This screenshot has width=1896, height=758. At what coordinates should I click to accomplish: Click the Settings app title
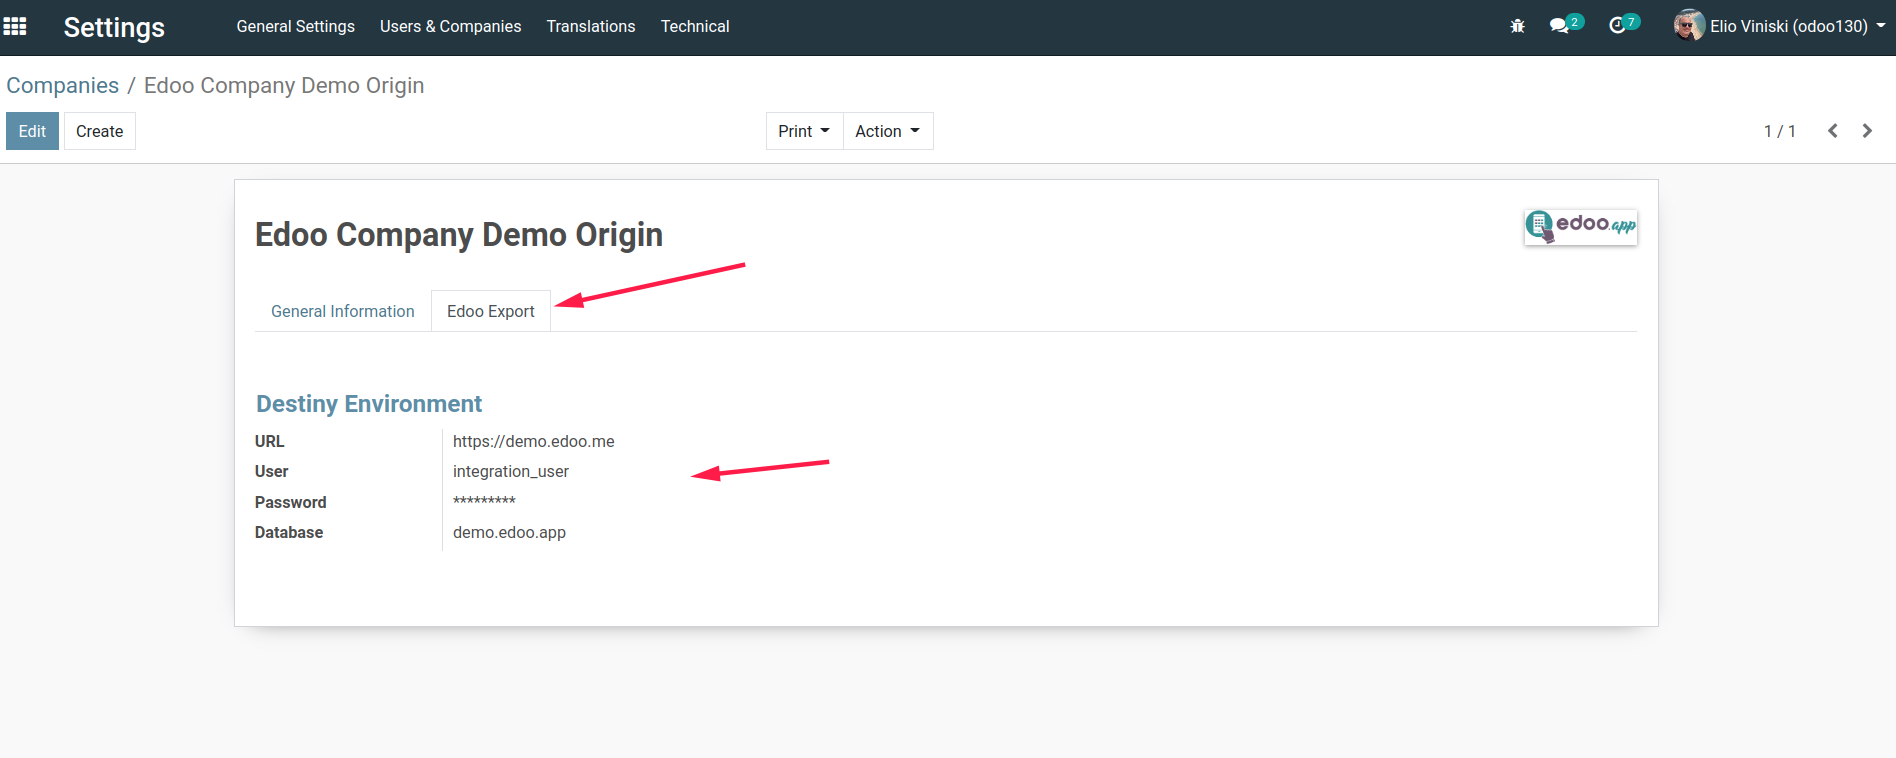click(114, 27)
